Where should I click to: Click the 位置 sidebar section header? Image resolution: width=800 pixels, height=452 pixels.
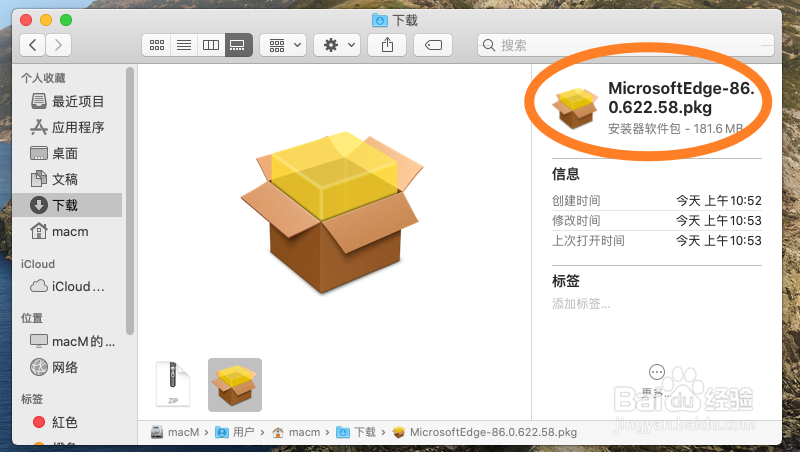point(32,318)
